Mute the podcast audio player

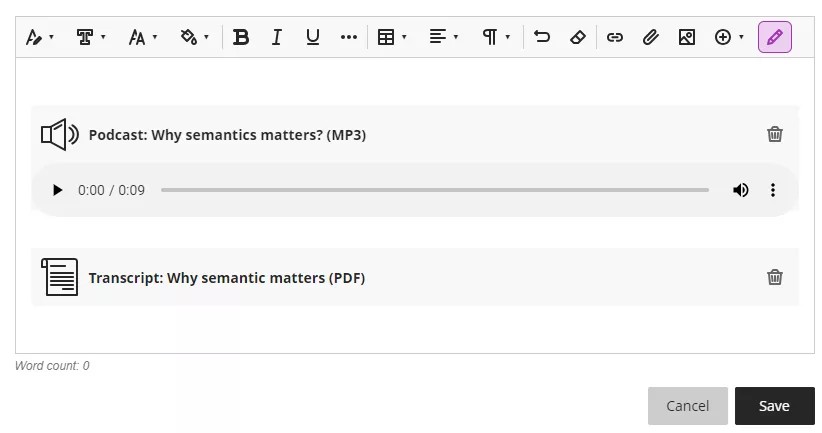point(740,190)
